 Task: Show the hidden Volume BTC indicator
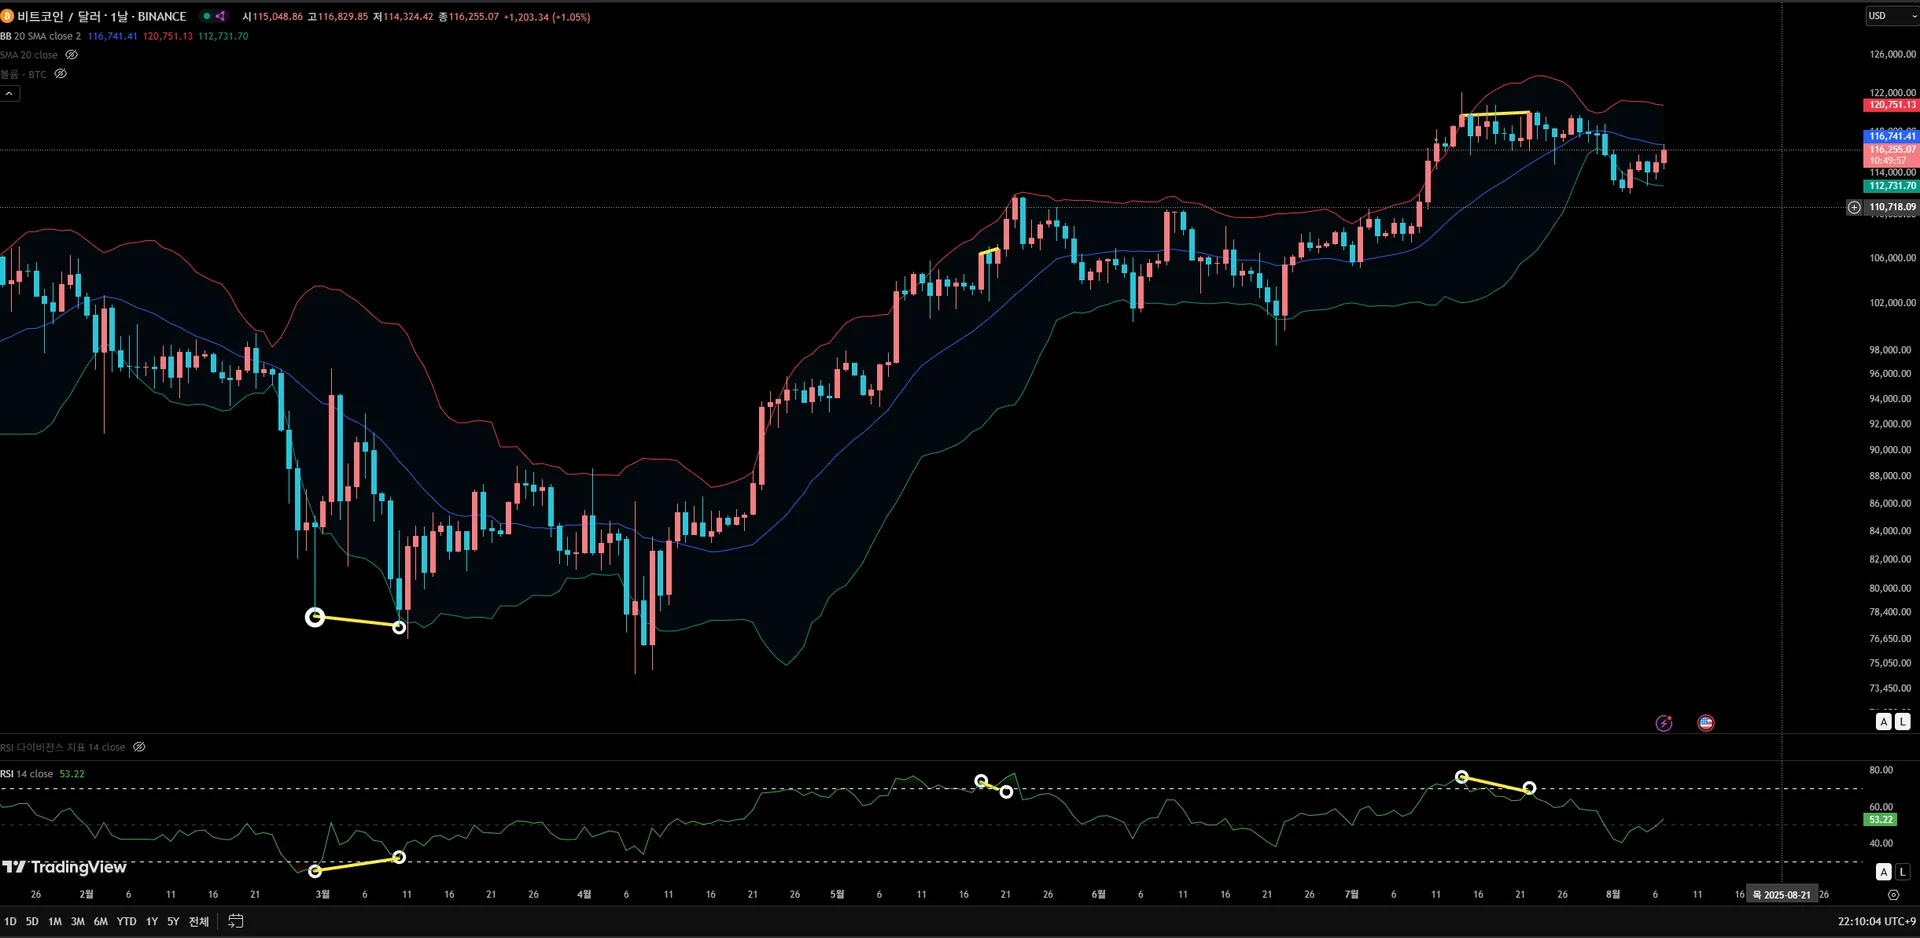click(60, 74)
